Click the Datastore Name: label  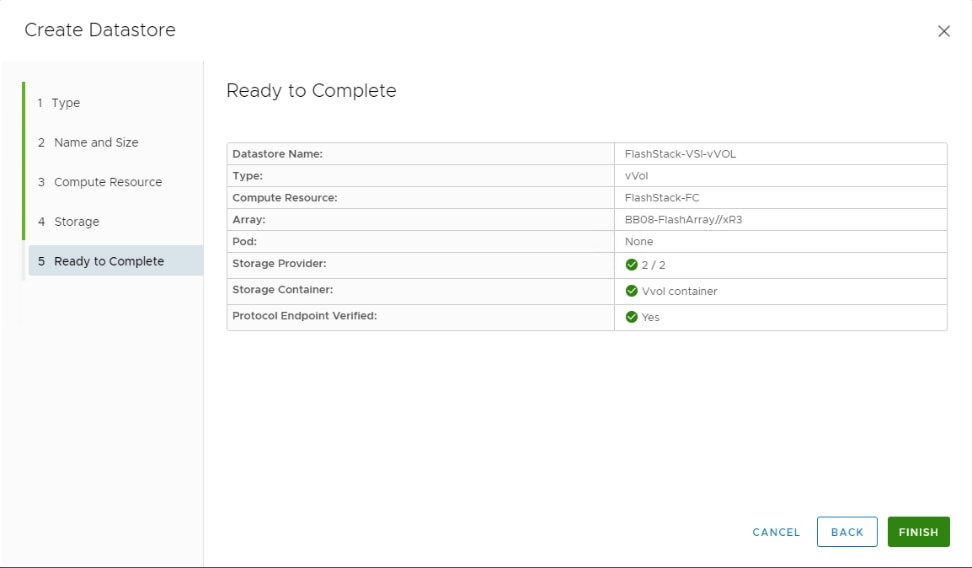pyautogui.click(x=277, y=154)
